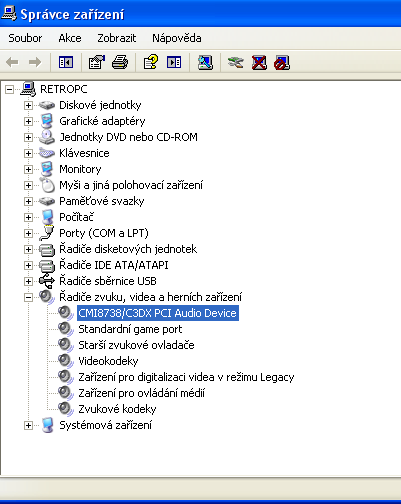Click the greyed Back arrow in the toolbar
The image size is (401, 504).
click(x=13, y=62)
